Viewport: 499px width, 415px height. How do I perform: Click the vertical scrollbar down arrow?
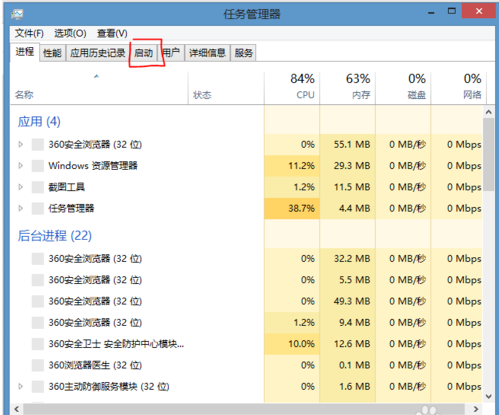click(489, 396)
